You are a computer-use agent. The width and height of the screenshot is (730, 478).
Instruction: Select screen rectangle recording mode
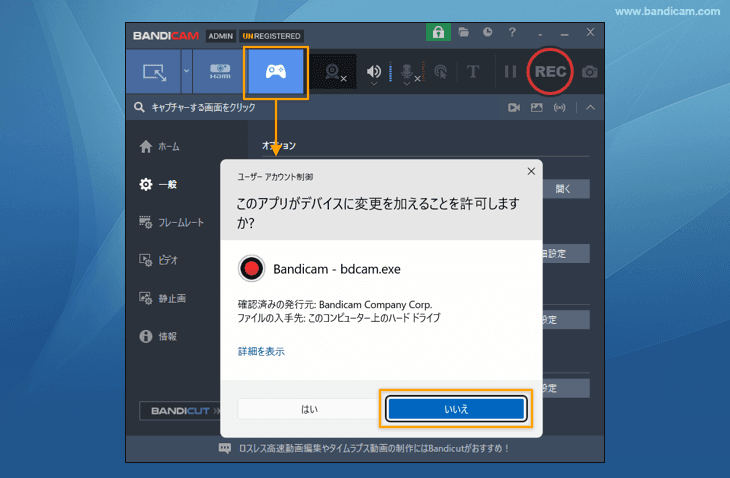click(154, 72)
